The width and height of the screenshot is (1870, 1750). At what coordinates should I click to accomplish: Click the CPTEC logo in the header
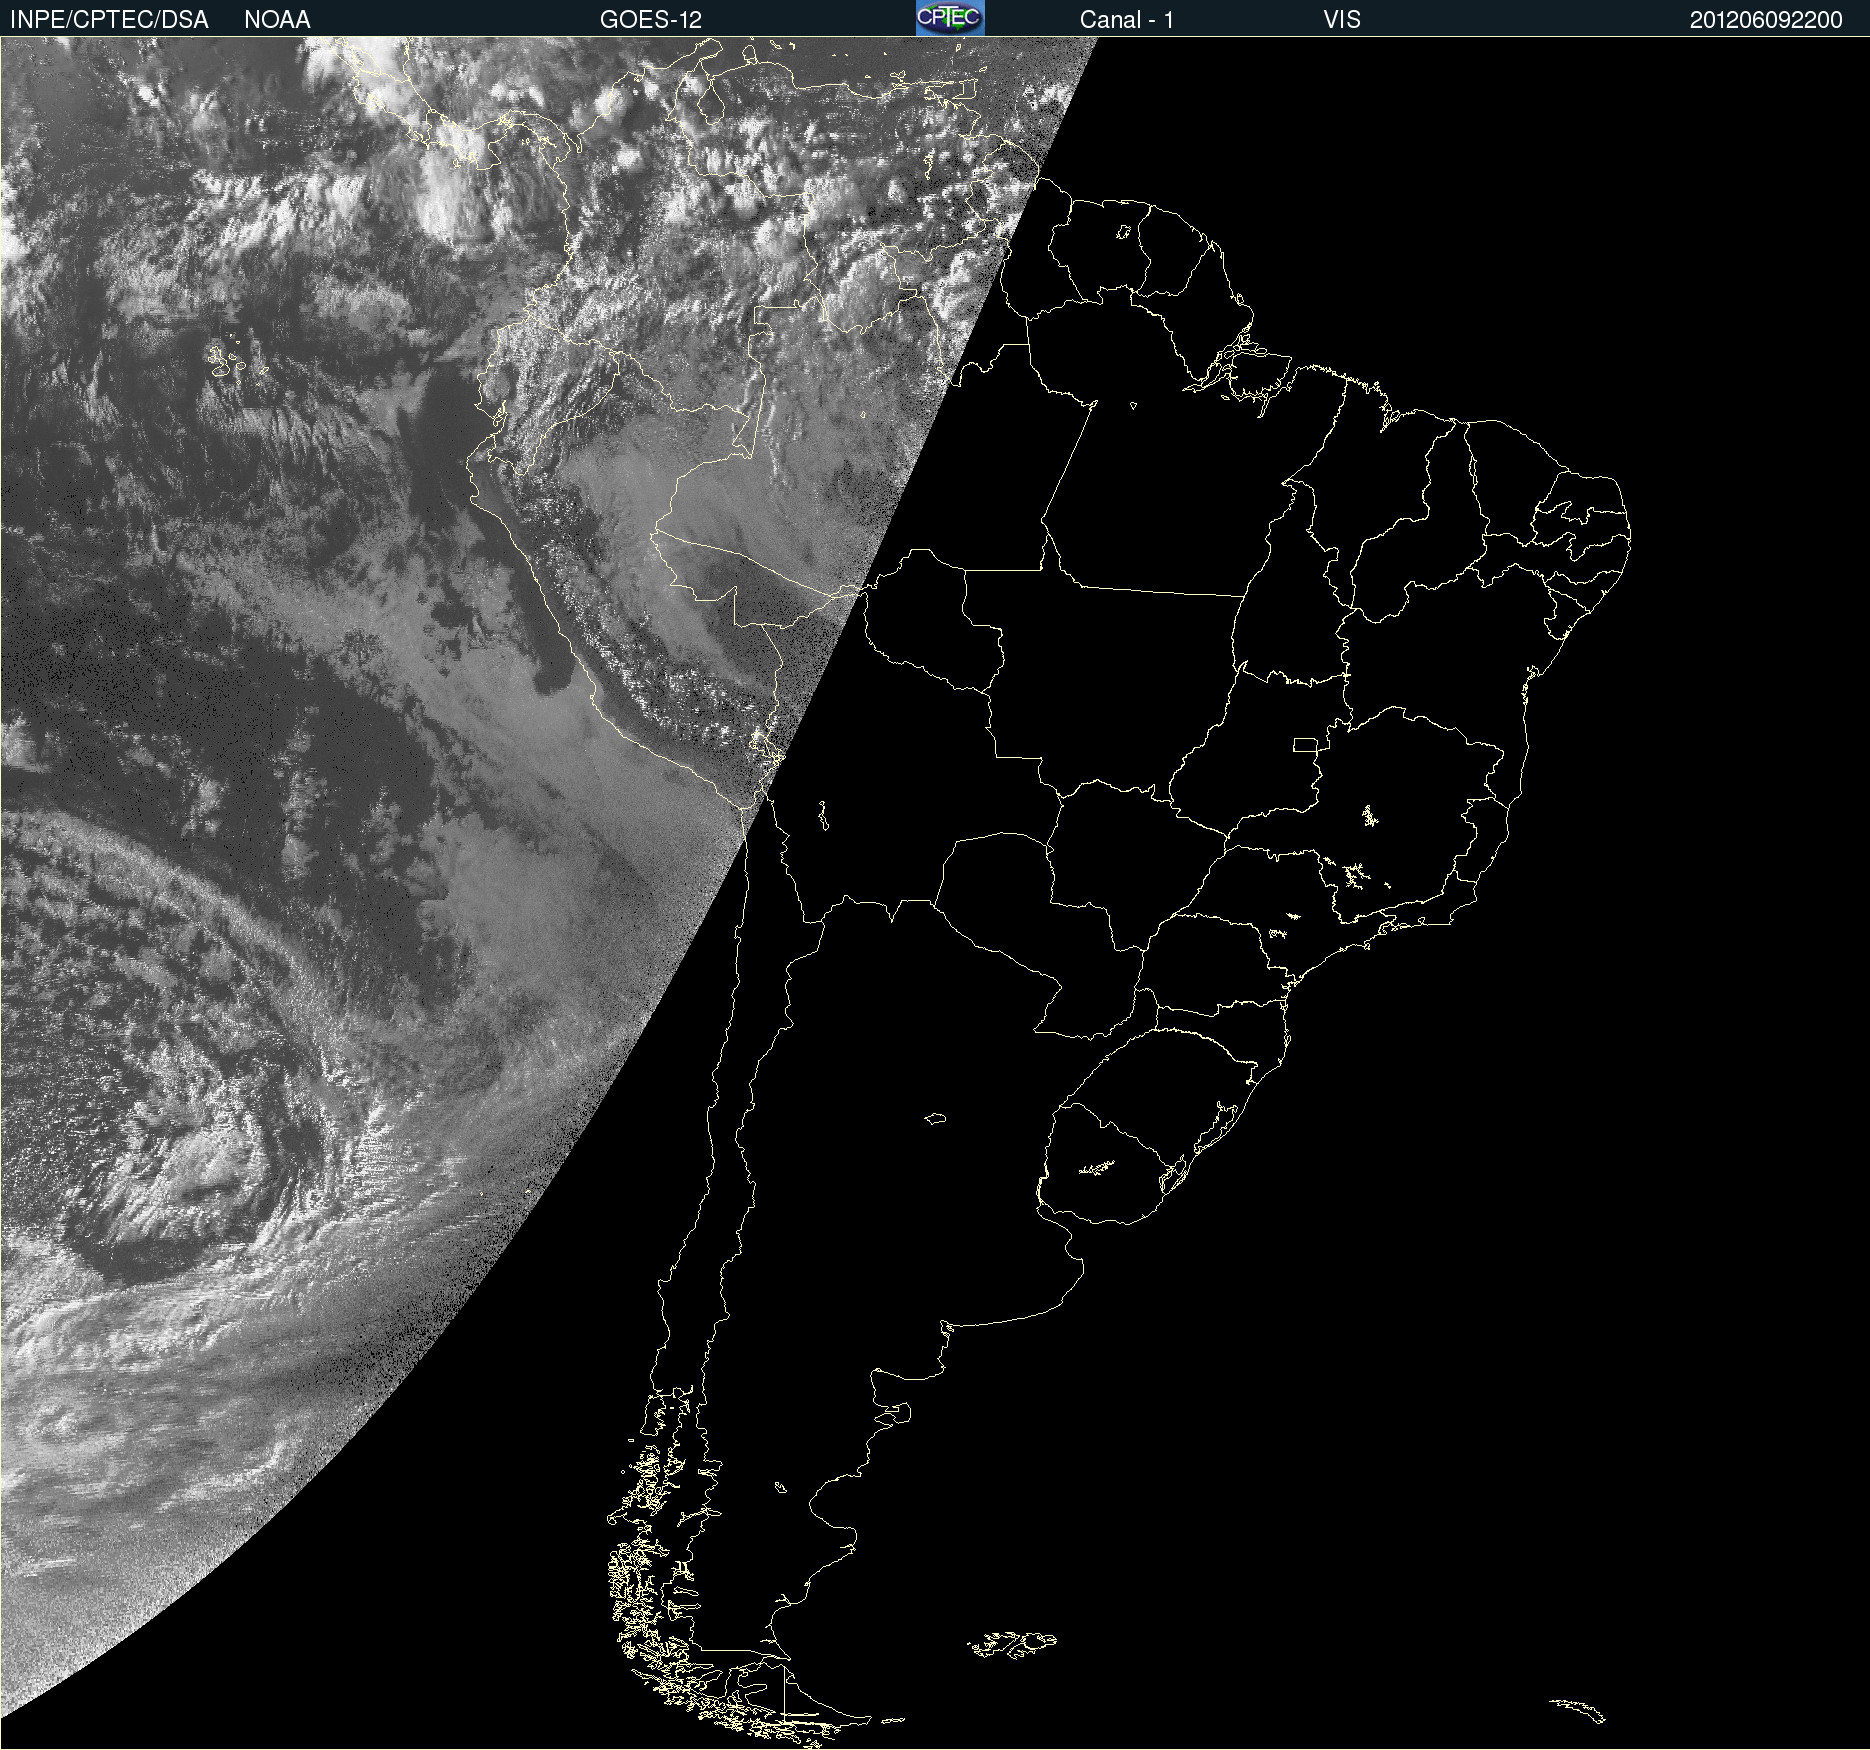tap(950, 18)
